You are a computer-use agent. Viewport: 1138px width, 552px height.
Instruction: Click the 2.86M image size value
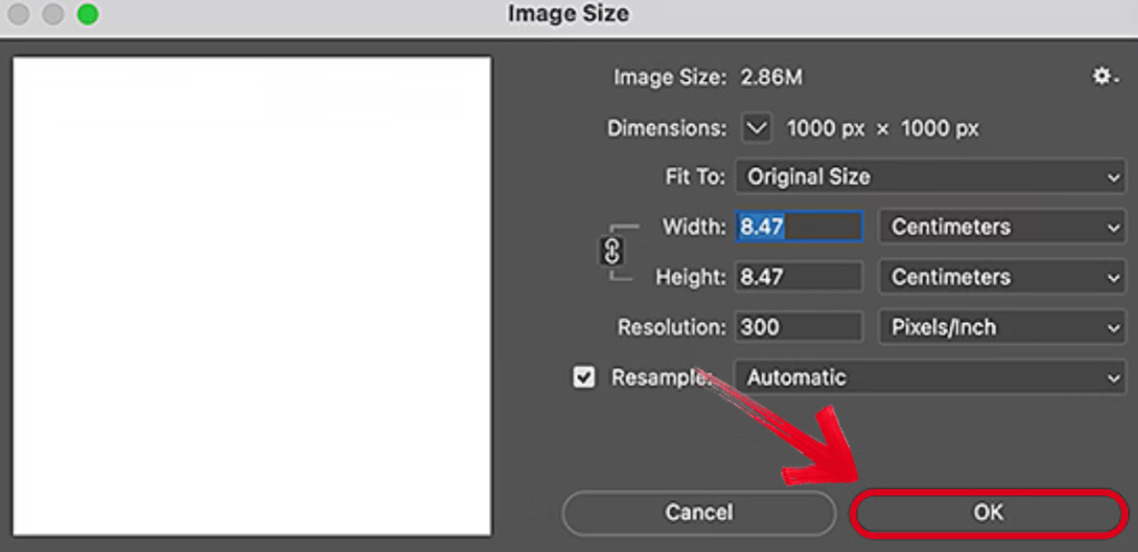(771, 78)
